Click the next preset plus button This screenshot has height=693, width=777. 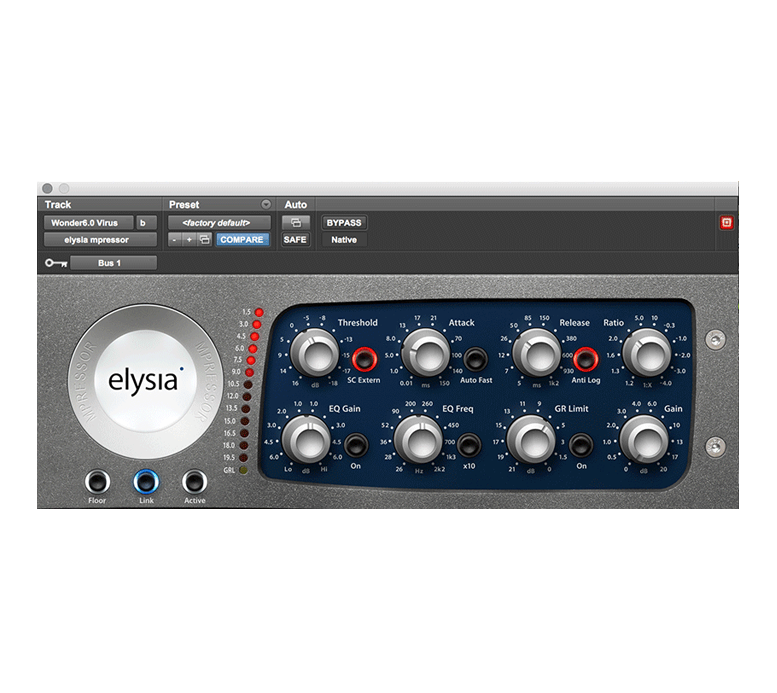(x=189, y=240)
